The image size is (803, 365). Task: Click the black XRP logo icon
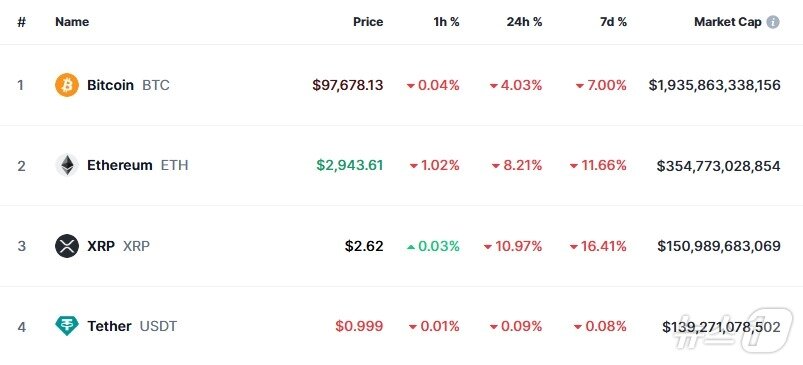[x=67, y=246]
